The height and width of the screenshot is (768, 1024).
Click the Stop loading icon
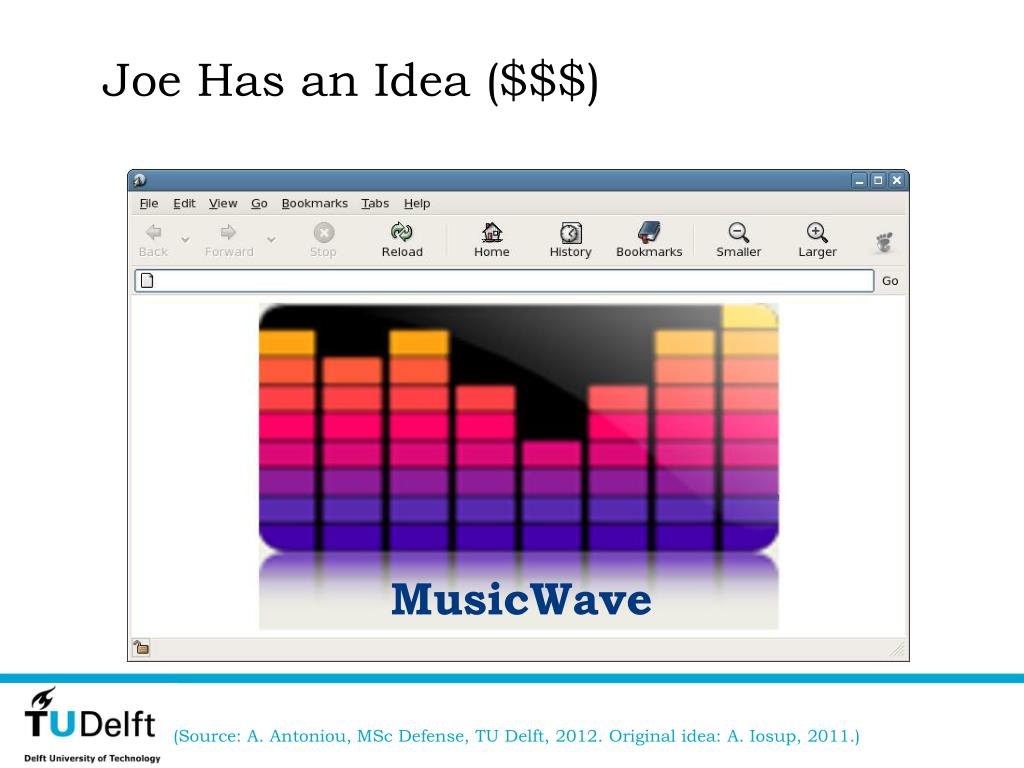tap(323, 232)
